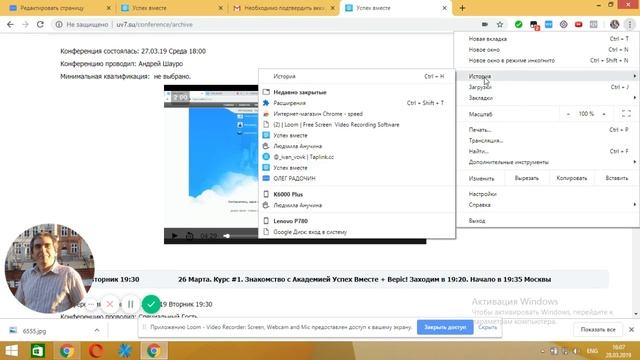Screen dimensions: 640x360
Task: Open the Chrome profile avatar
Action: click(x=614, y=24)
